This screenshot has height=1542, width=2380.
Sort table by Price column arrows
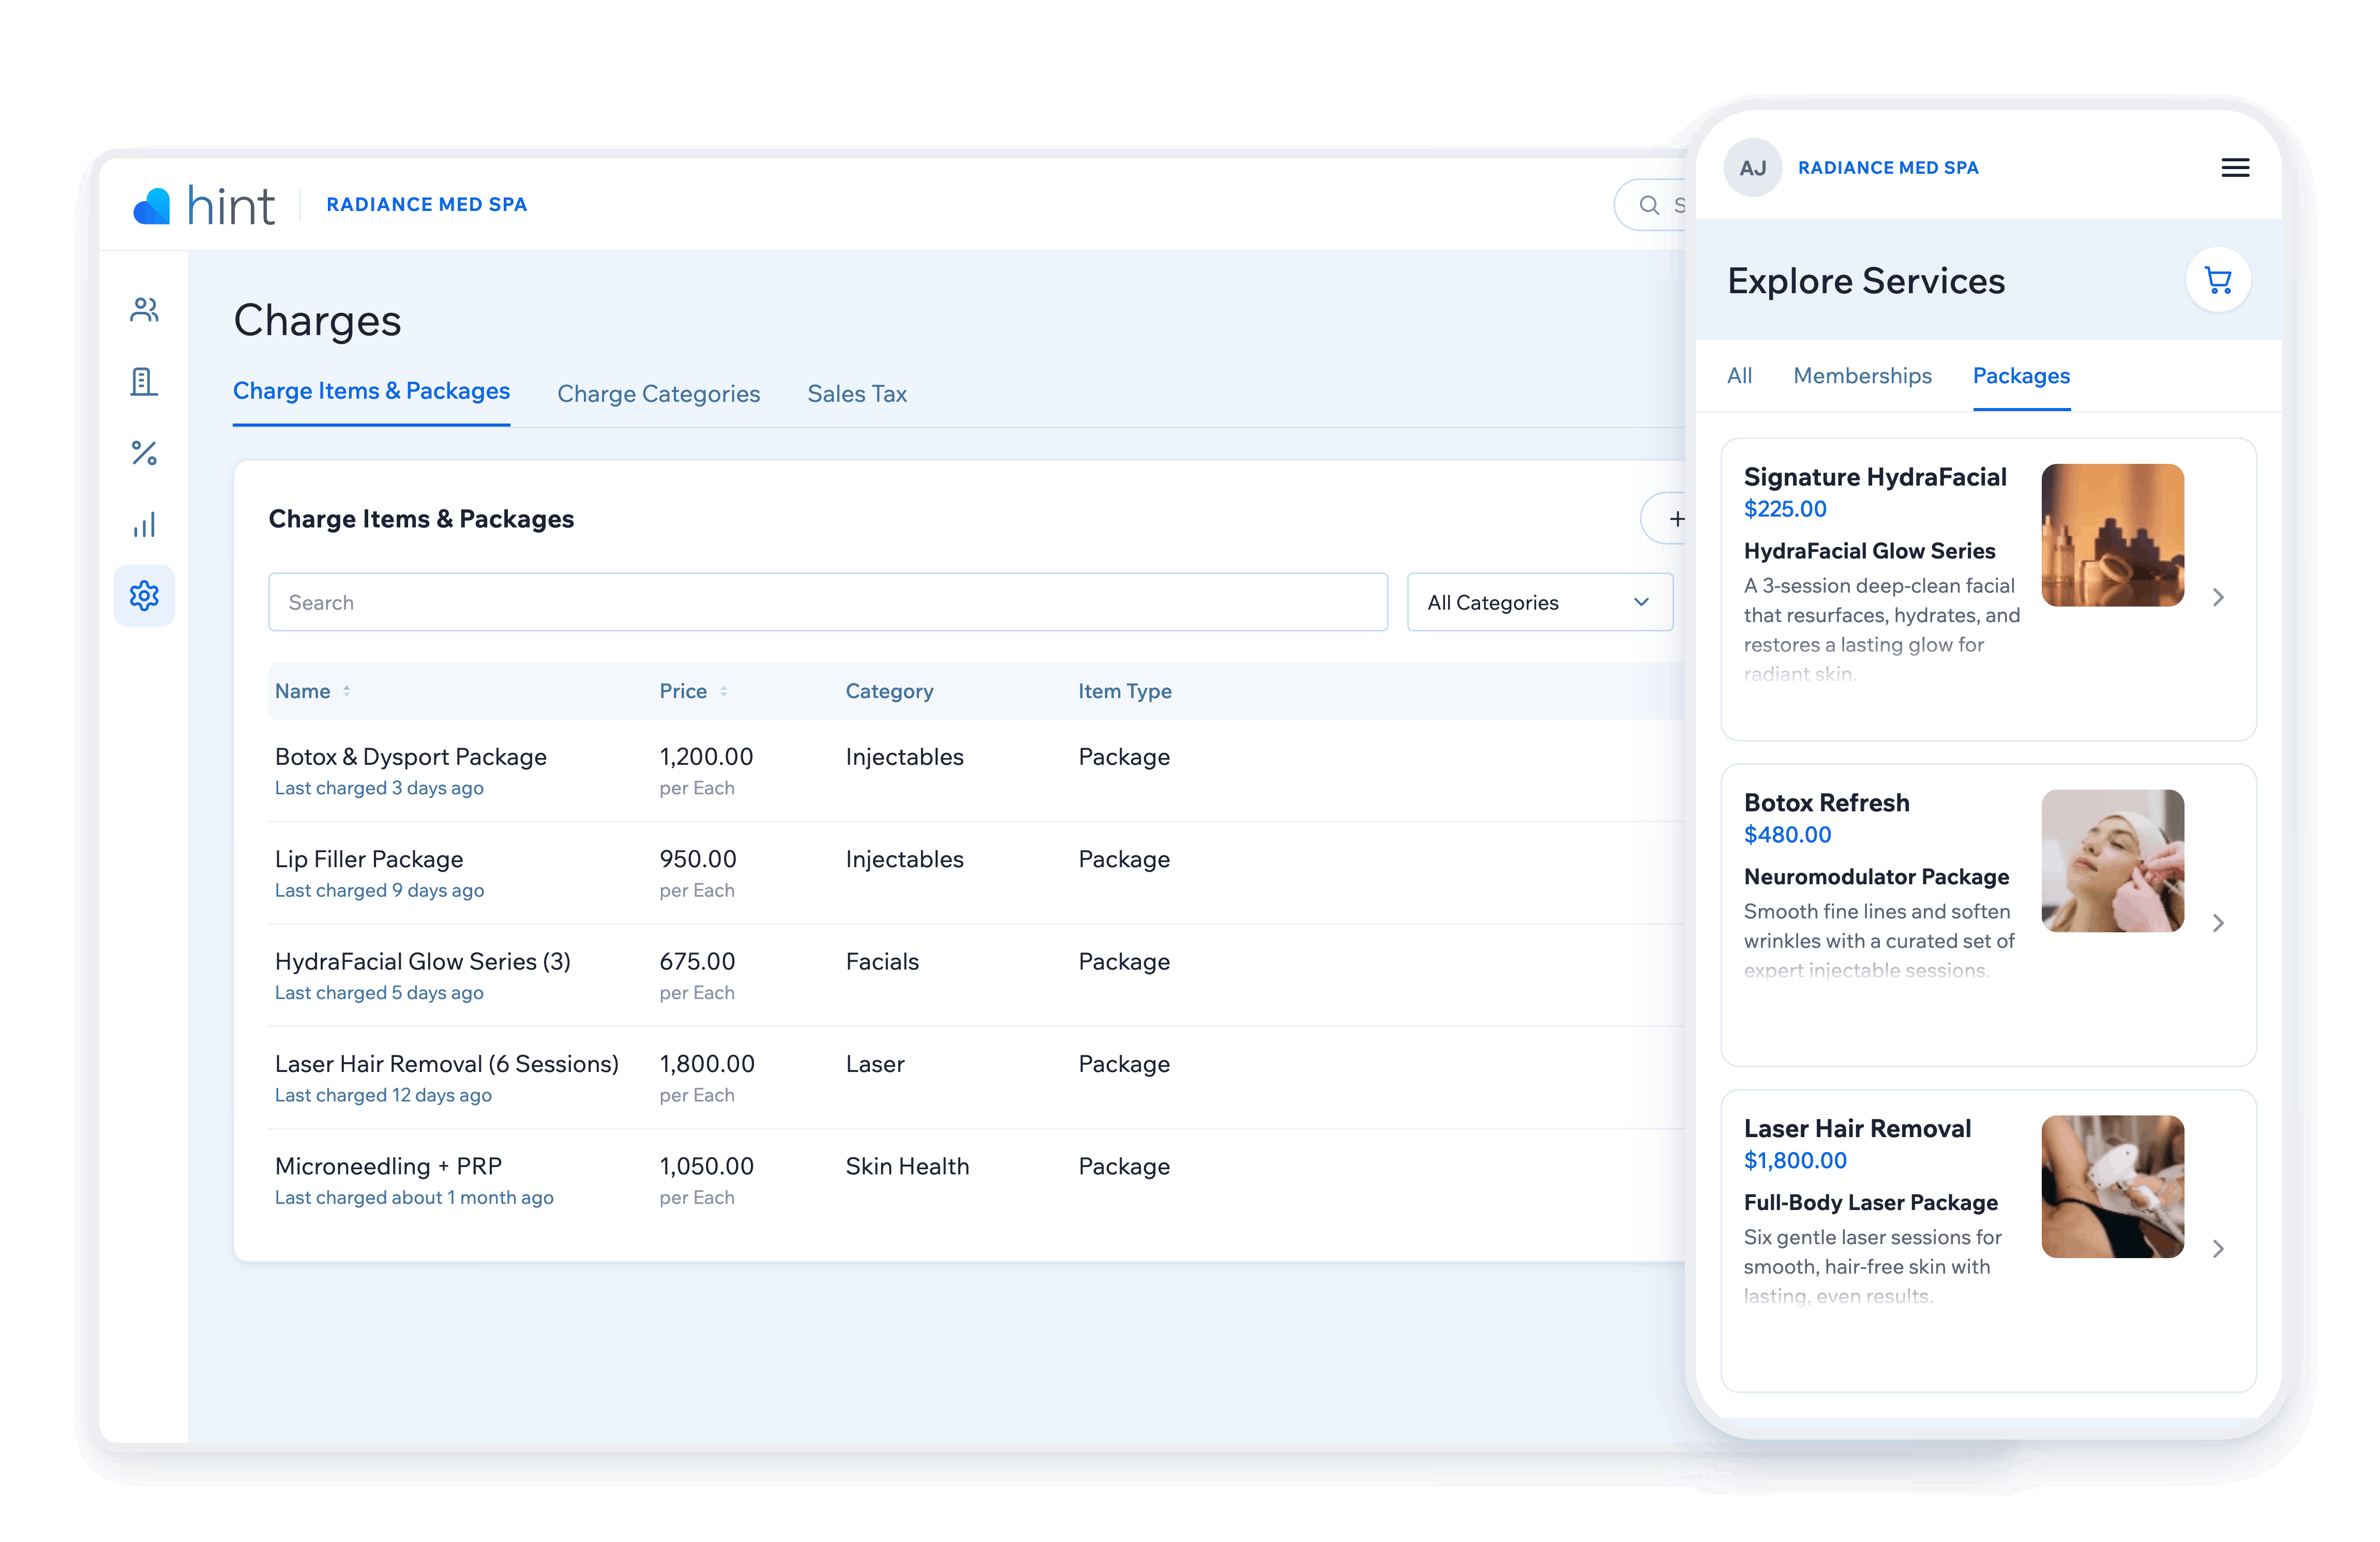click(723, 691)
